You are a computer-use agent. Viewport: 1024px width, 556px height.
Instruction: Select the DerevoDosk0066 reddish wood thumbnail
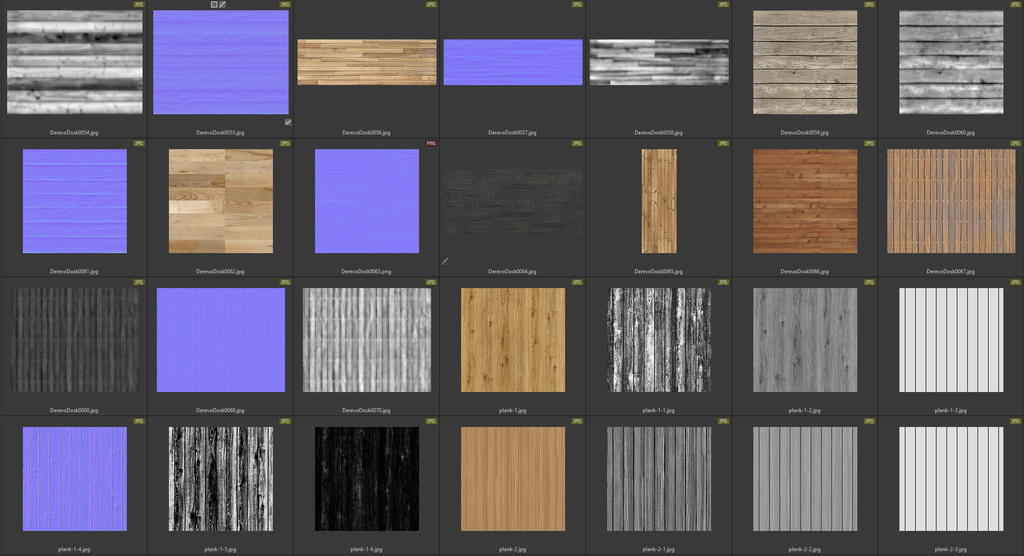(x=805, y=202)
